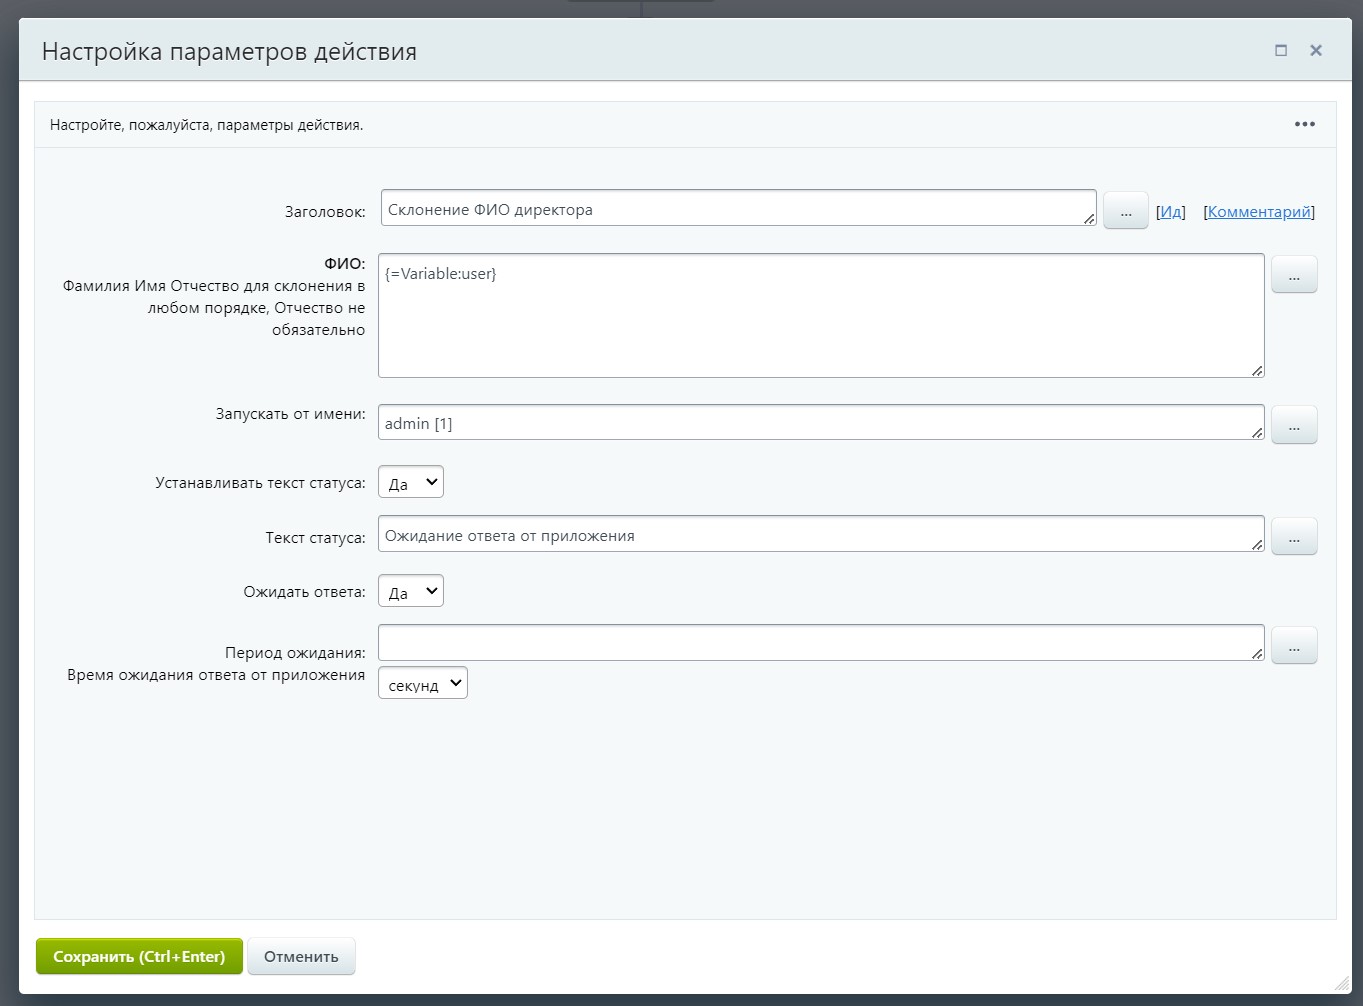Click the Ид link
Screen dimensions: 1363x1006
(1171, 212)
